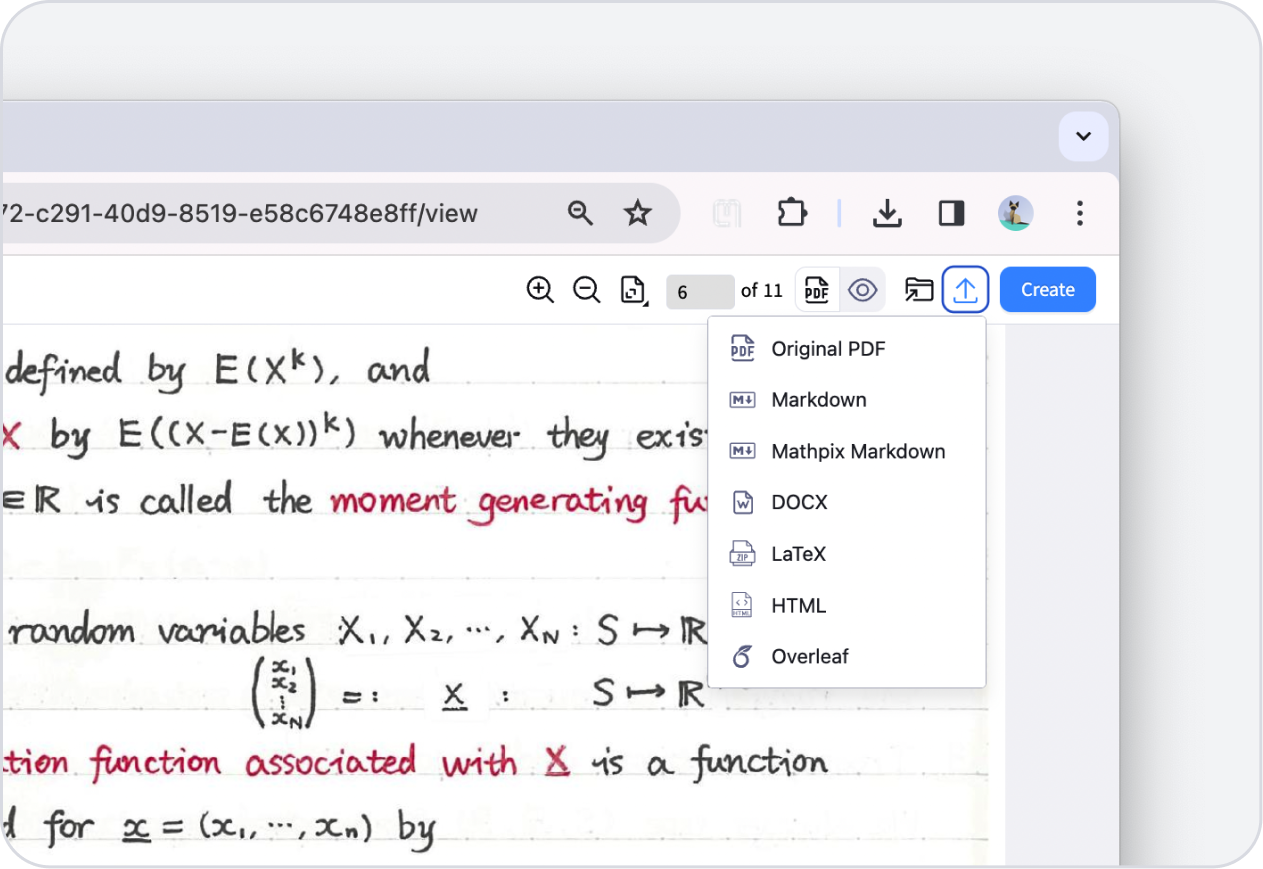The image size is (1263, 869).
Task: Select Original PDF export option
Action: tap(846, 349)
